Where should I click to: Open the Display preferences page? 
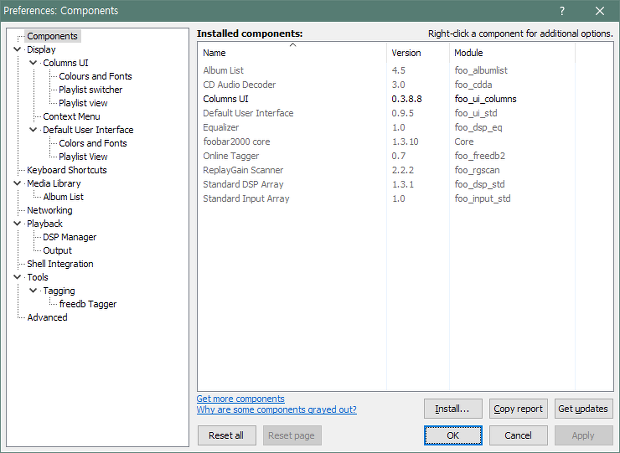click(41, 49)
